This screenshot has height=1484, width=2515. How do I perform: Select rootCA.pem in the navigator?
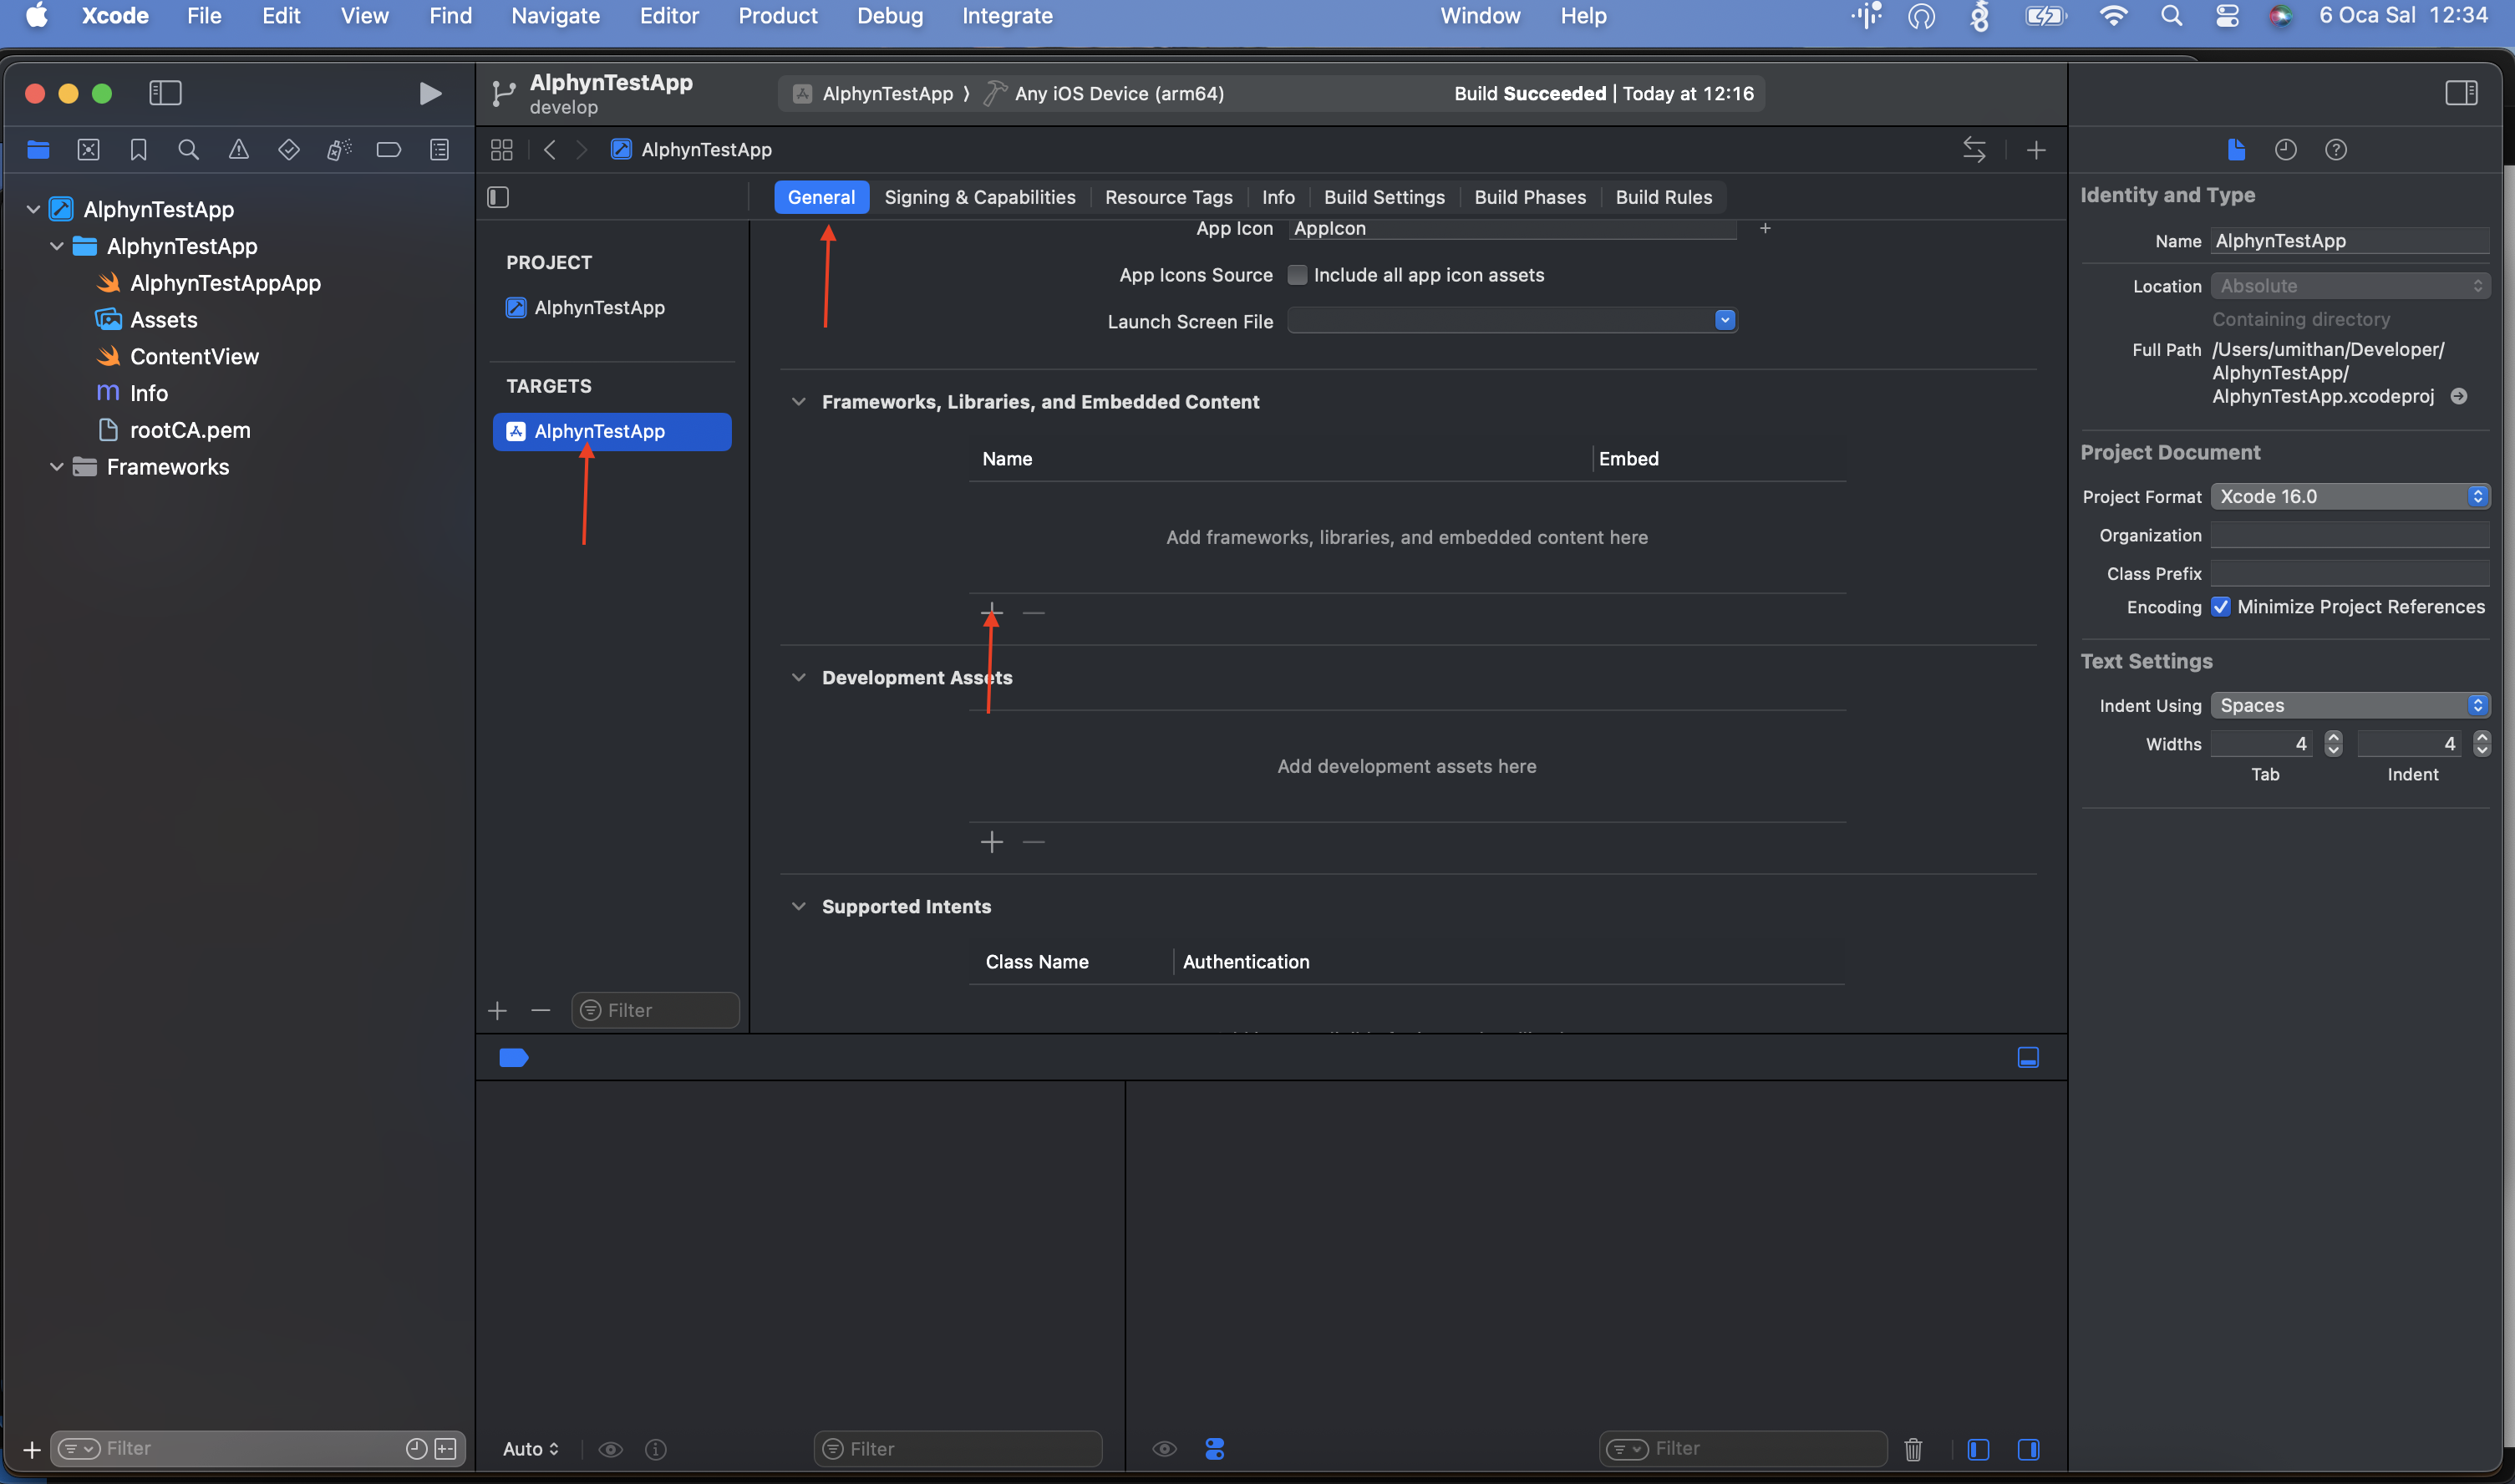(190, 430)
